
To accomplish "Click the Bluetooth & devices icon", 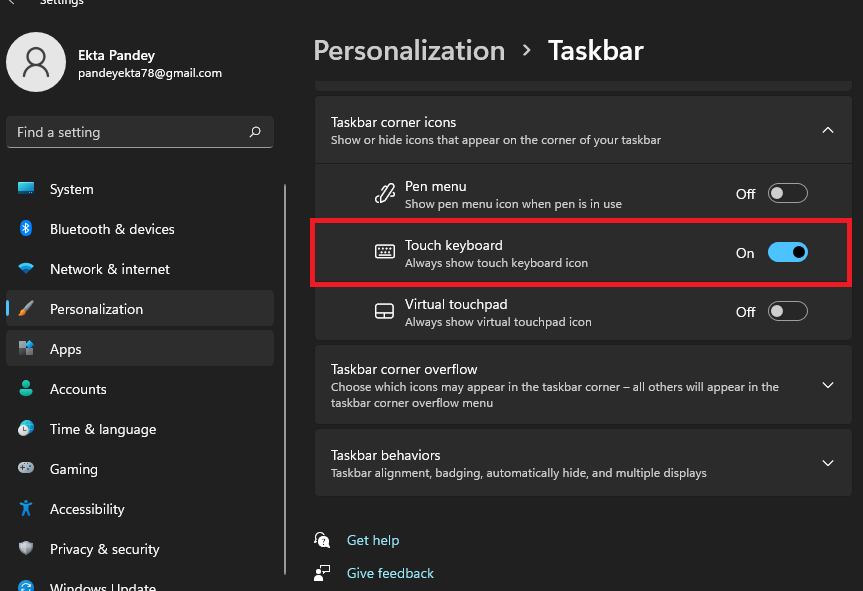I will 26,229.
